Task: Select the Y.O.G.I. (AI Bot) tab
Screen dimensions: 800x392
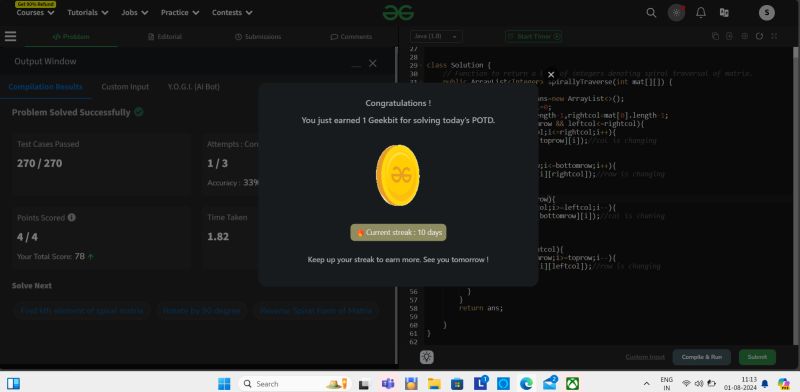Action: pyautogui.click(x=193, y=87)
